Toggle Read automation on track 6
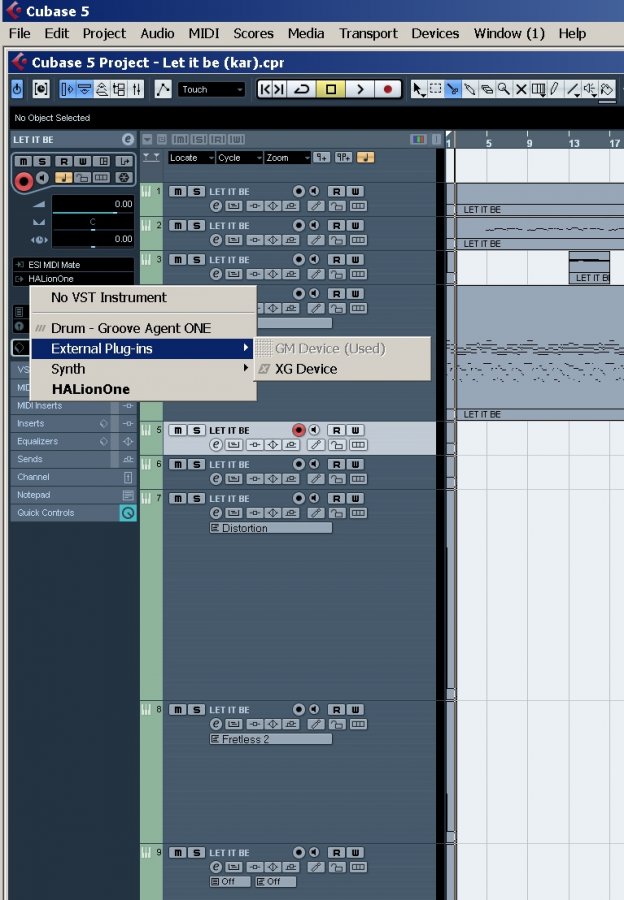 (336, 464)
